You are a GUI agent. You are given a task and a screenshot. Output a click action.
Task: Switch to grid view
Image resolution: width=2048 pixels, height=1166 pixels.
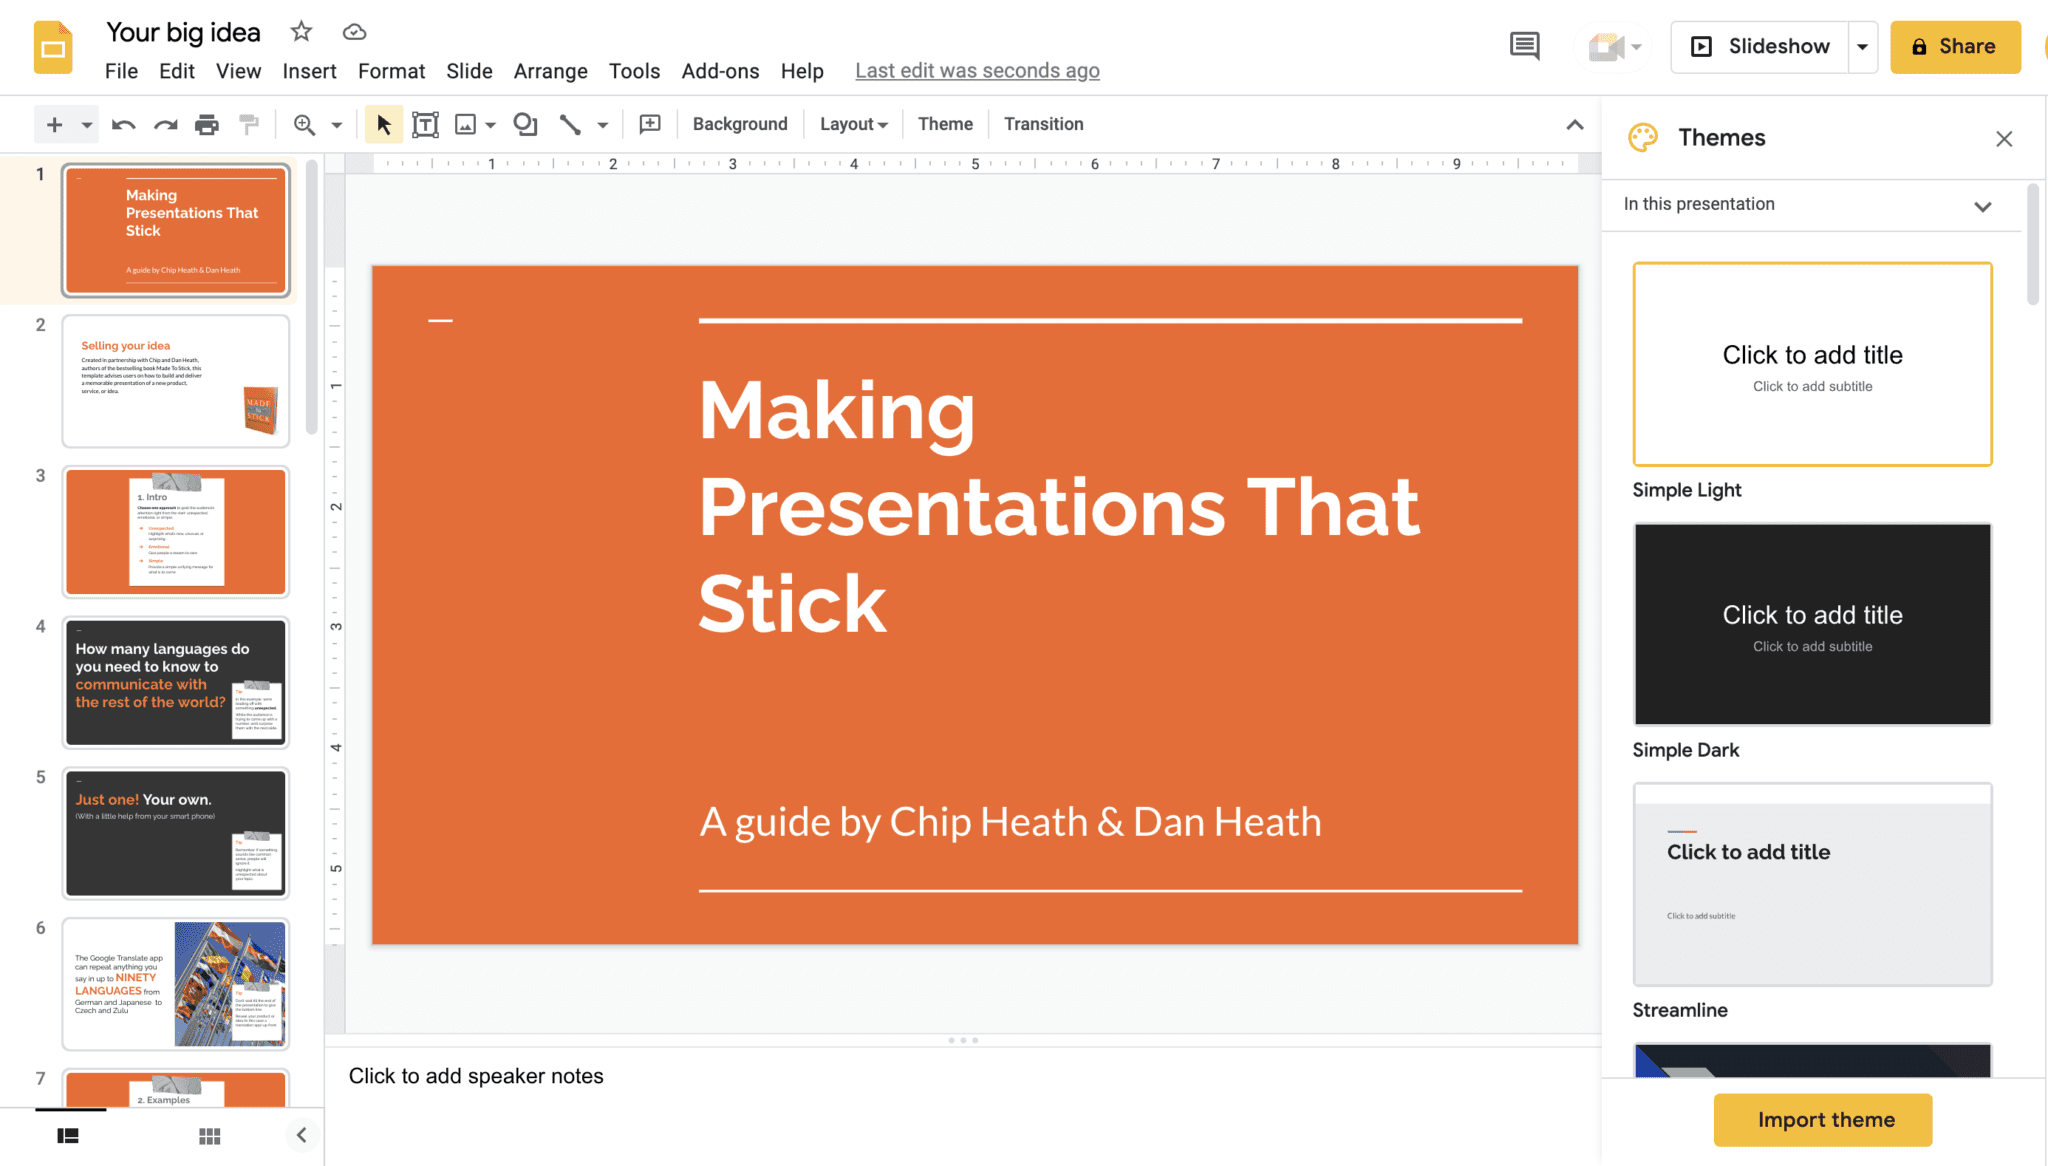click(x=209, y=1136)
